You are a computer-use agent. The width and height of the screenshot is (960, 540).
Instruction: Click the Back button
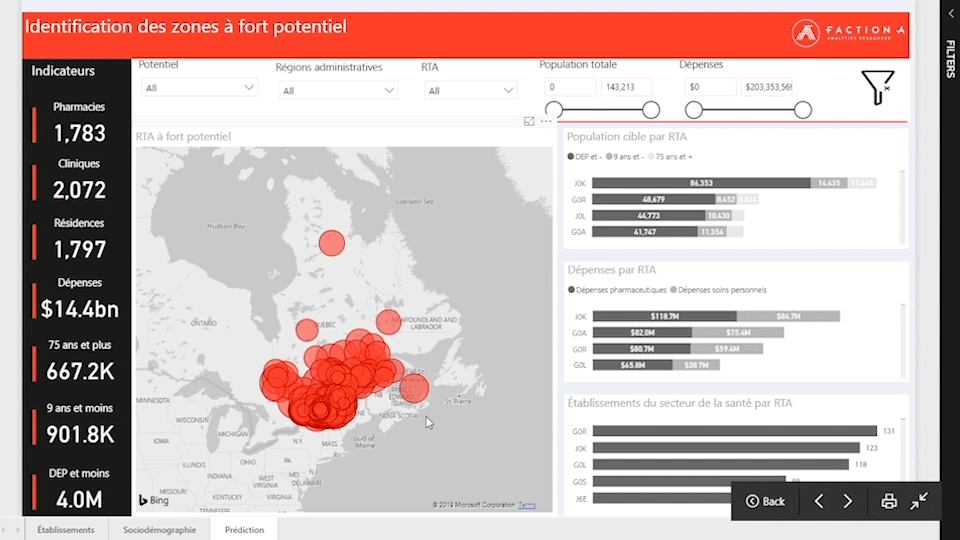[x=765, y=501]
